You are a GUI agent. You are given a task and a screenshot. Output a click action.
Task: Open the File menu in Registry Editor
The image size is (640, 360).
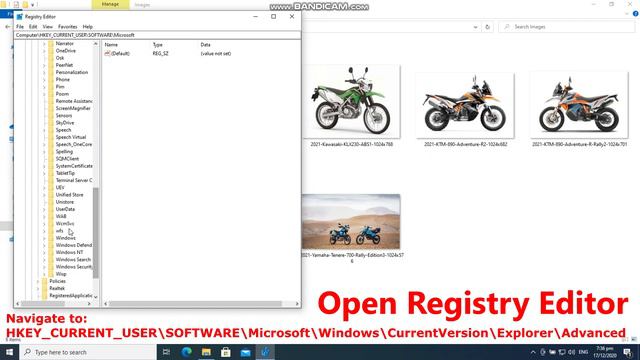click(20, 27)
